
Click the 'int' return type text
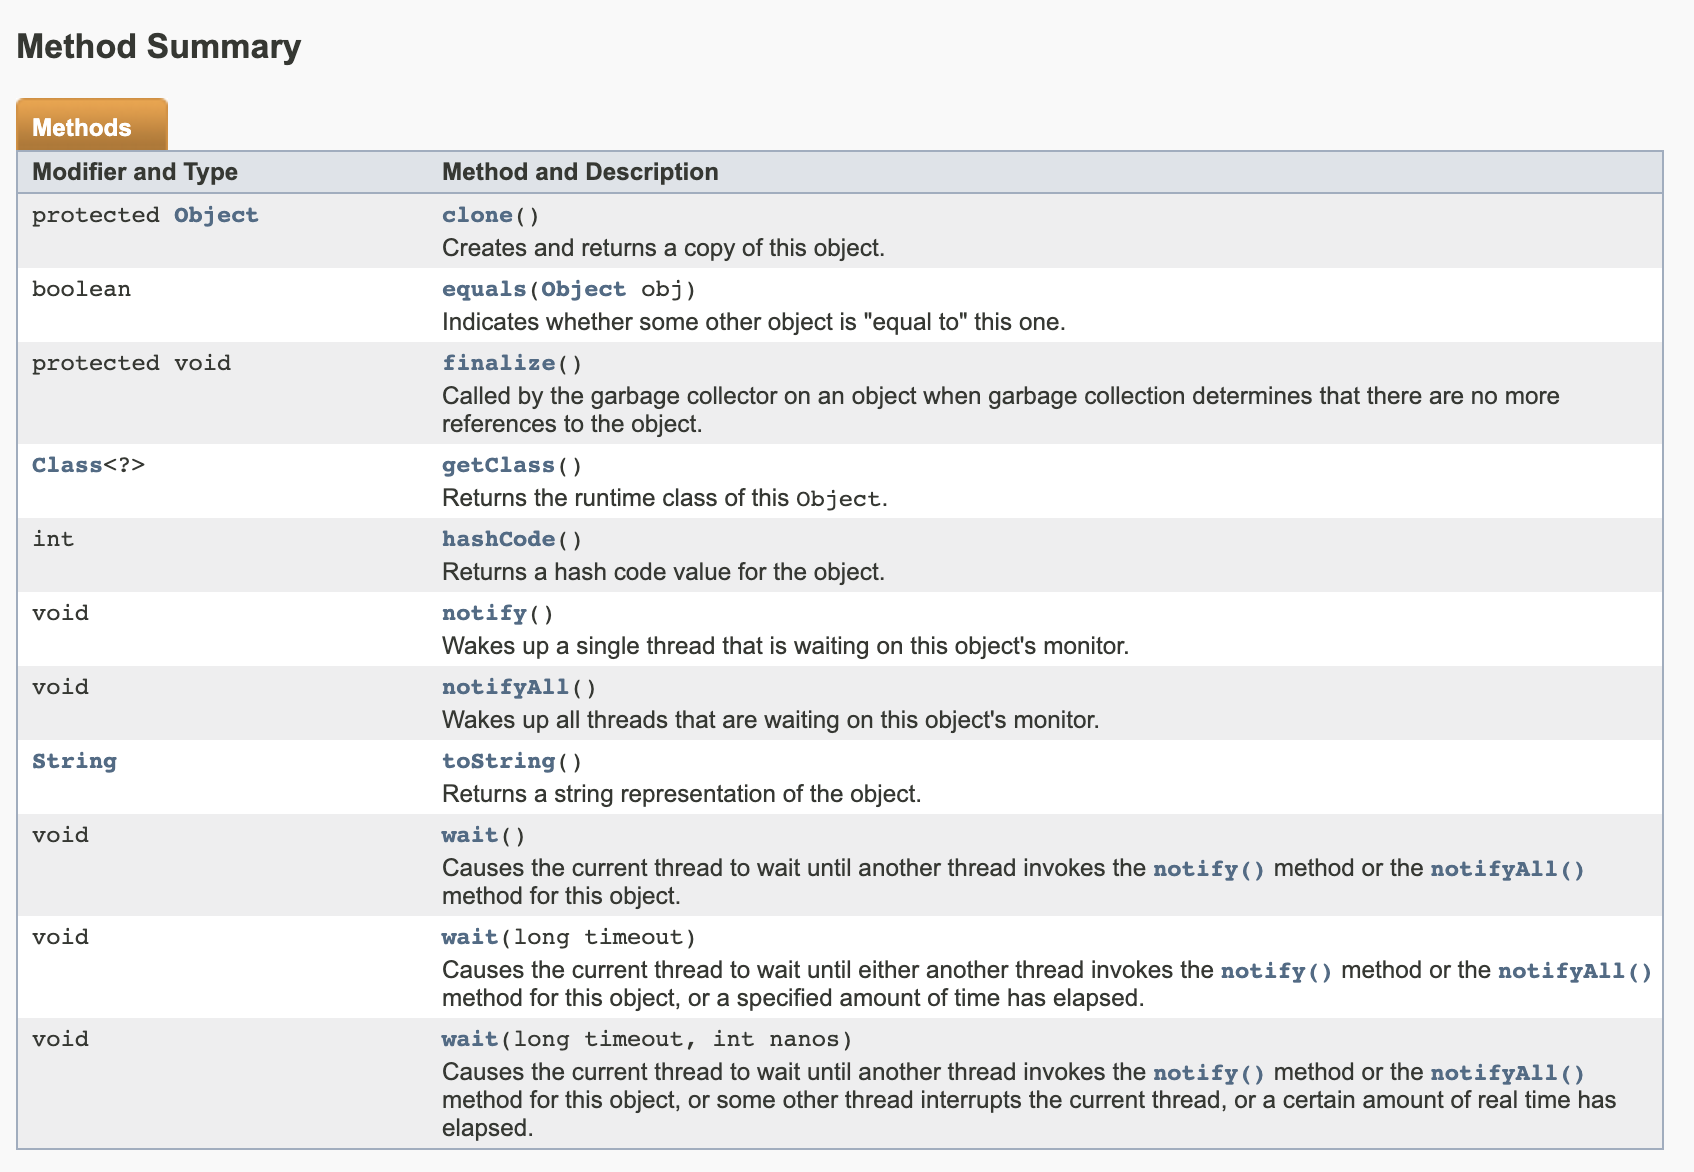53,539
